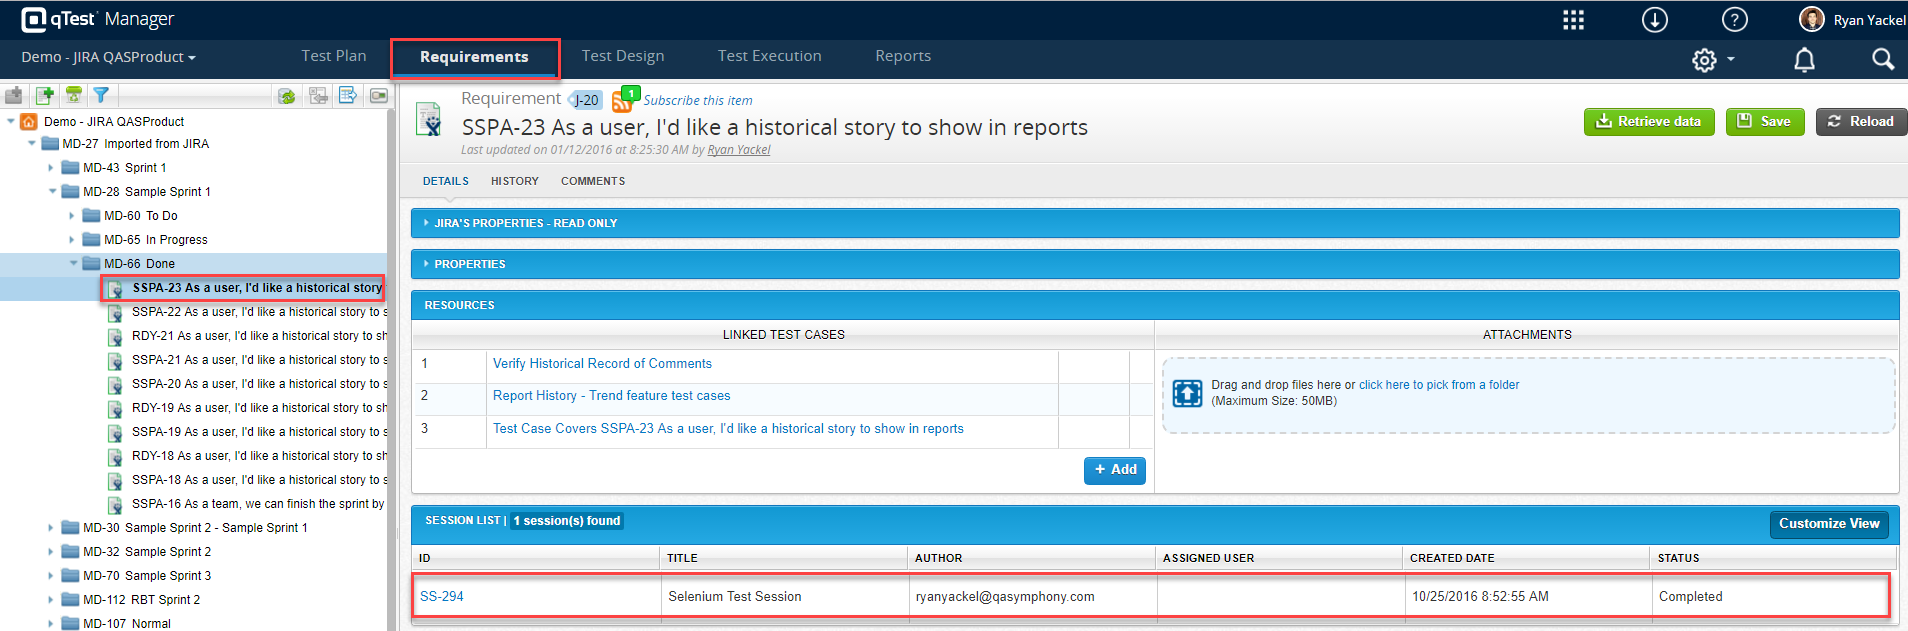This screenshot has height=631, width=1908.
Task: Open the notifications bell
Action: pos(1804,60)
